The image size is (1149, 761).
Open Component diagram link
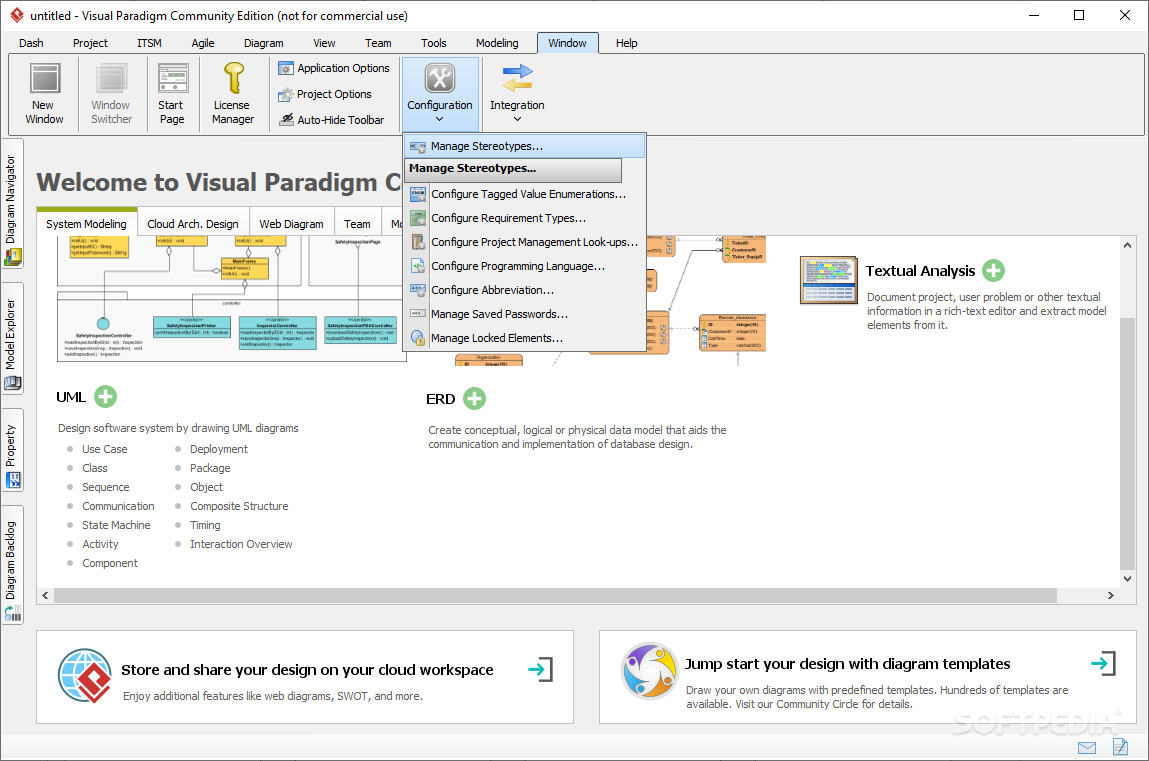pyautogui.click(x=110, y=563)
